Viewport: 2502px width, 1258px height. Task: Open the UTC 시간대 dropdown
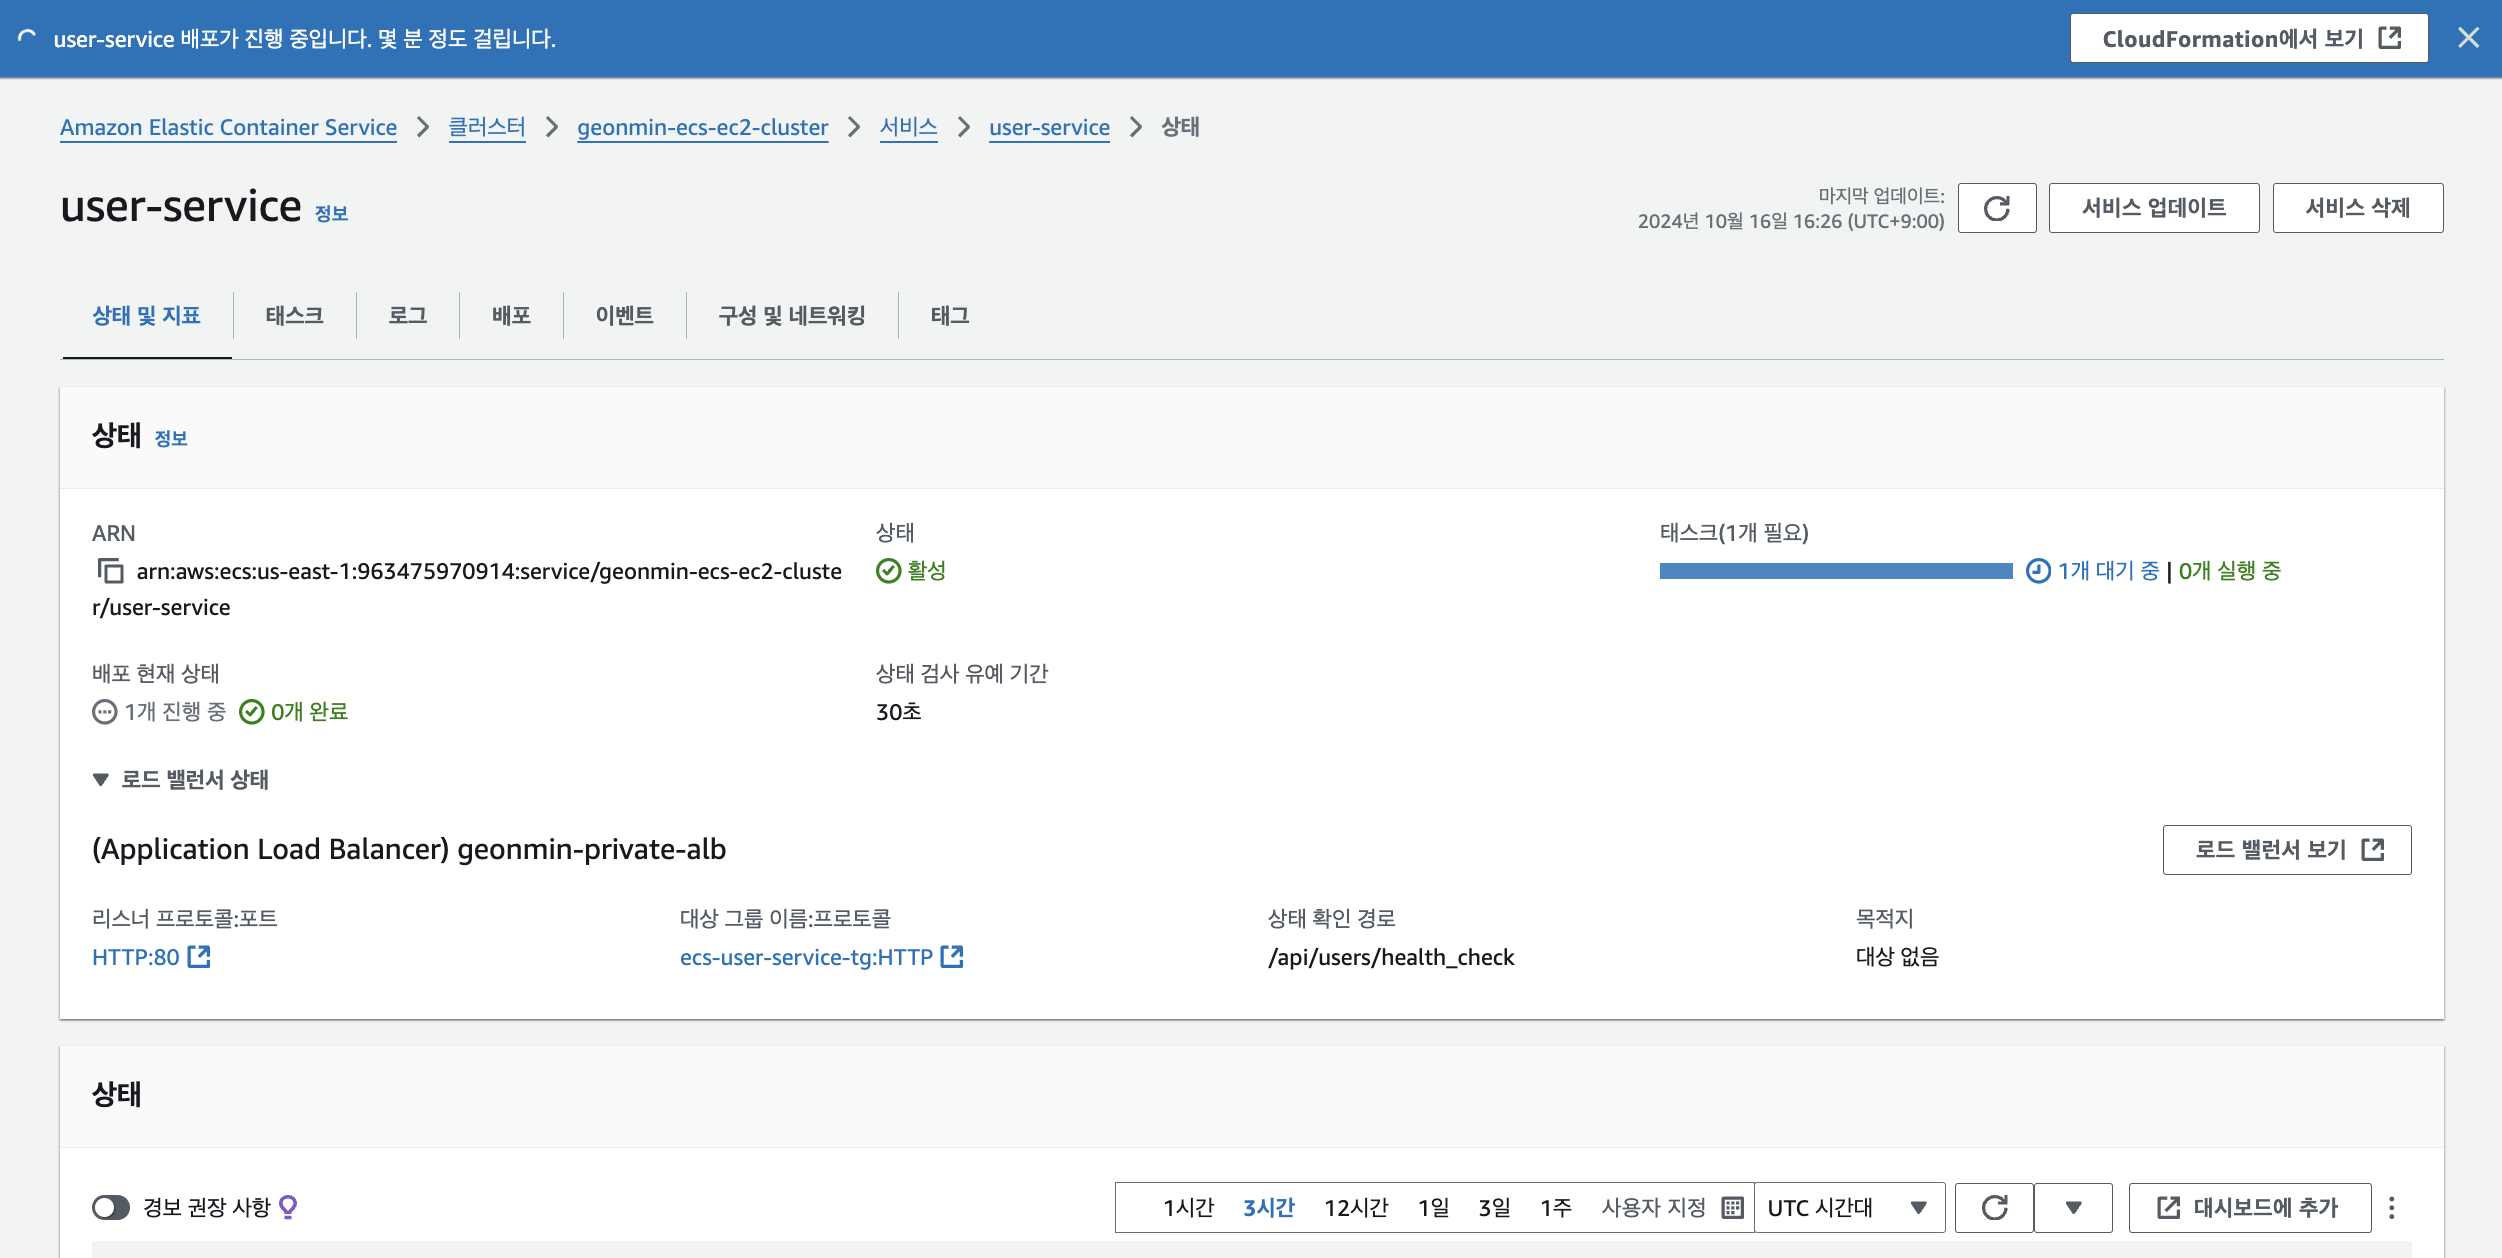[x=1850, y=1208]
